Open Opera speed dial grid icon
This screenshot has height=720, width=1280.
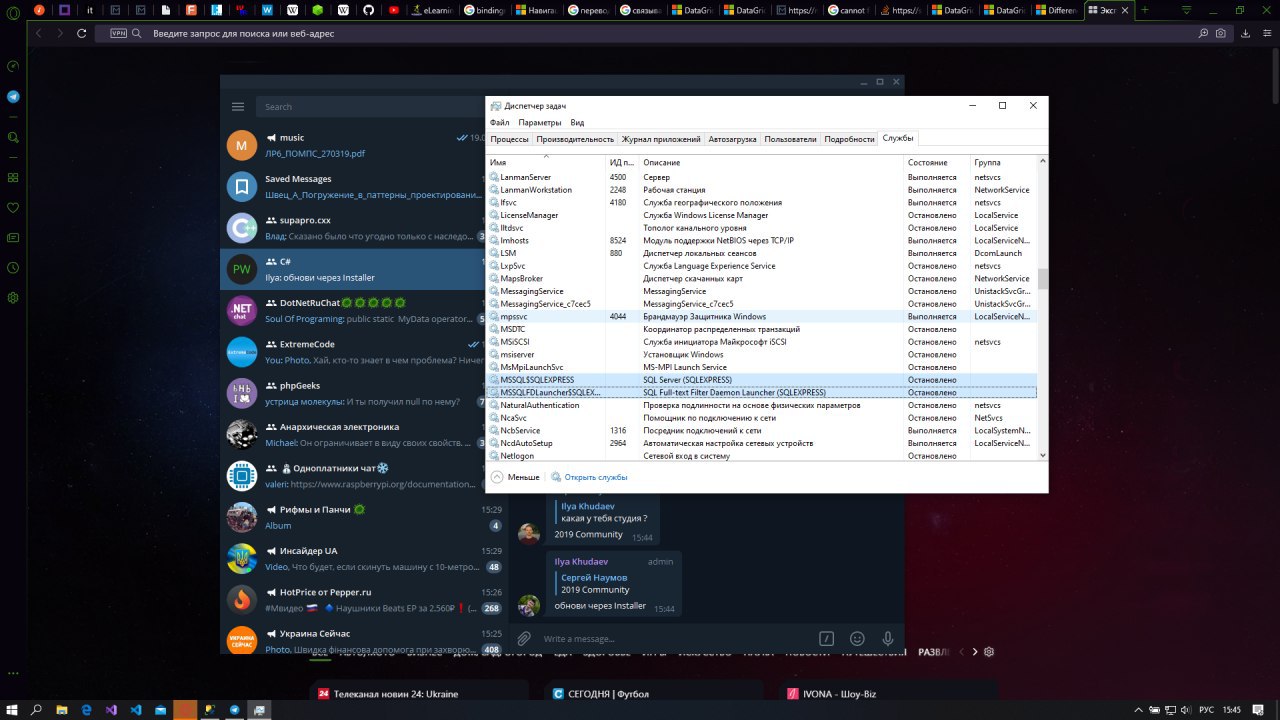13,177
